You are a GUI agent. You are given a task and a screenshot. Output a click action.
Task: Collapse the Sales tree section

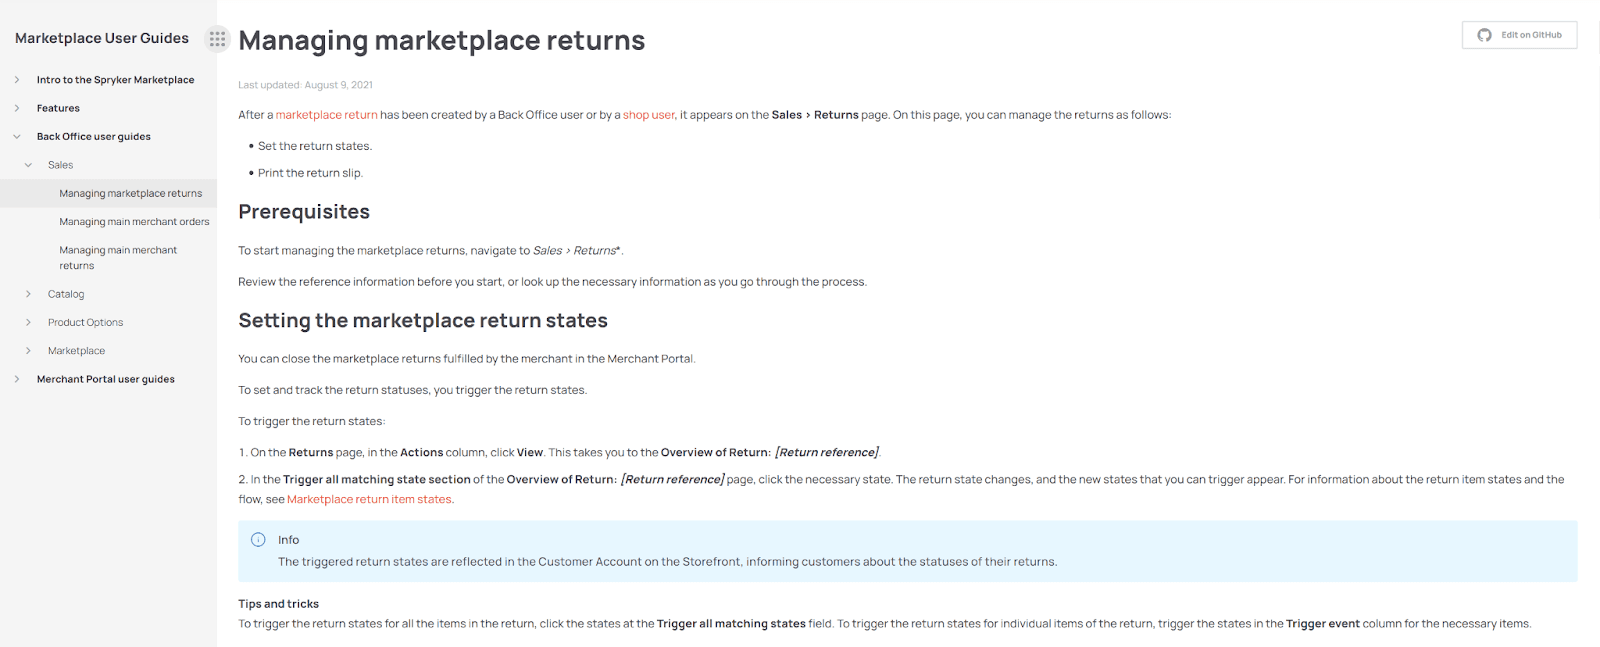(x=28, y=164)
